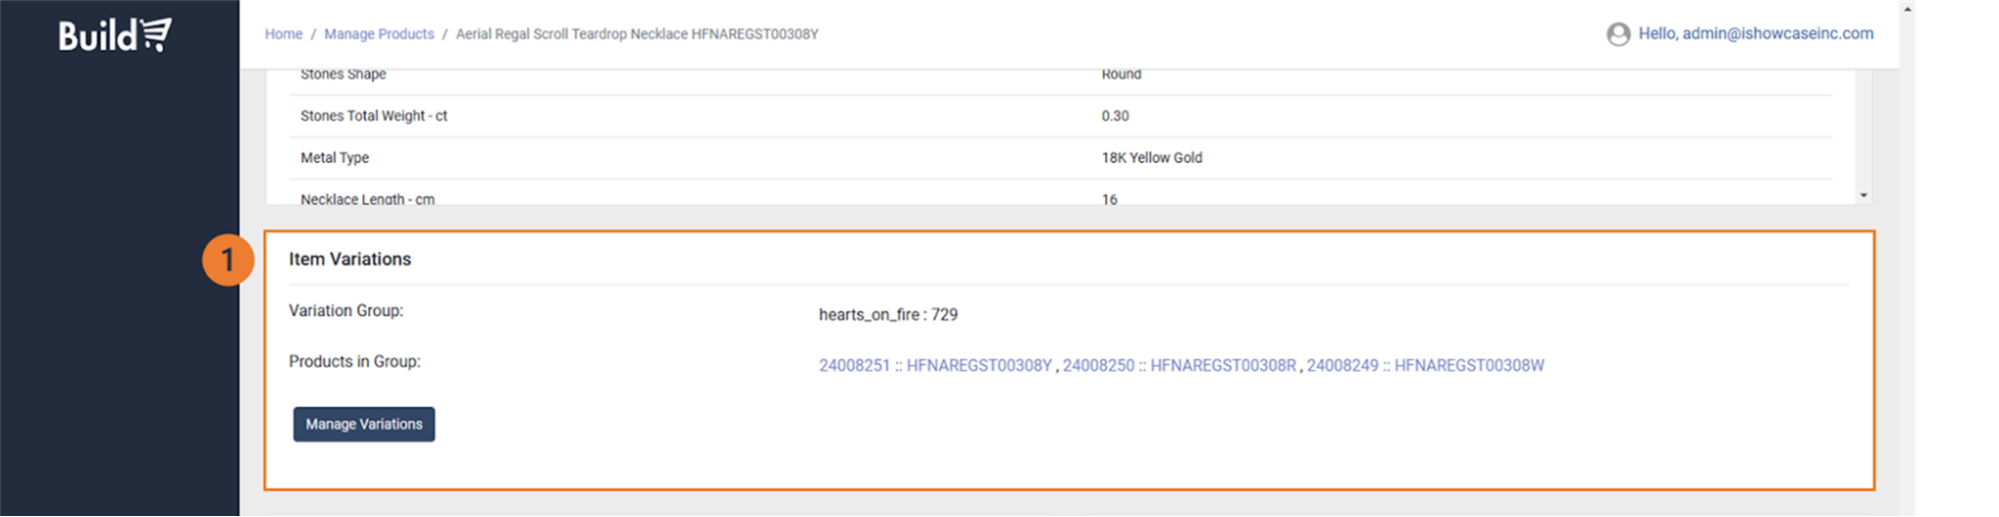Viewport: 1999px width, 517px height.
Task: Click the Products in Group label
Action: pyautogui.click(x=354, y=362)
